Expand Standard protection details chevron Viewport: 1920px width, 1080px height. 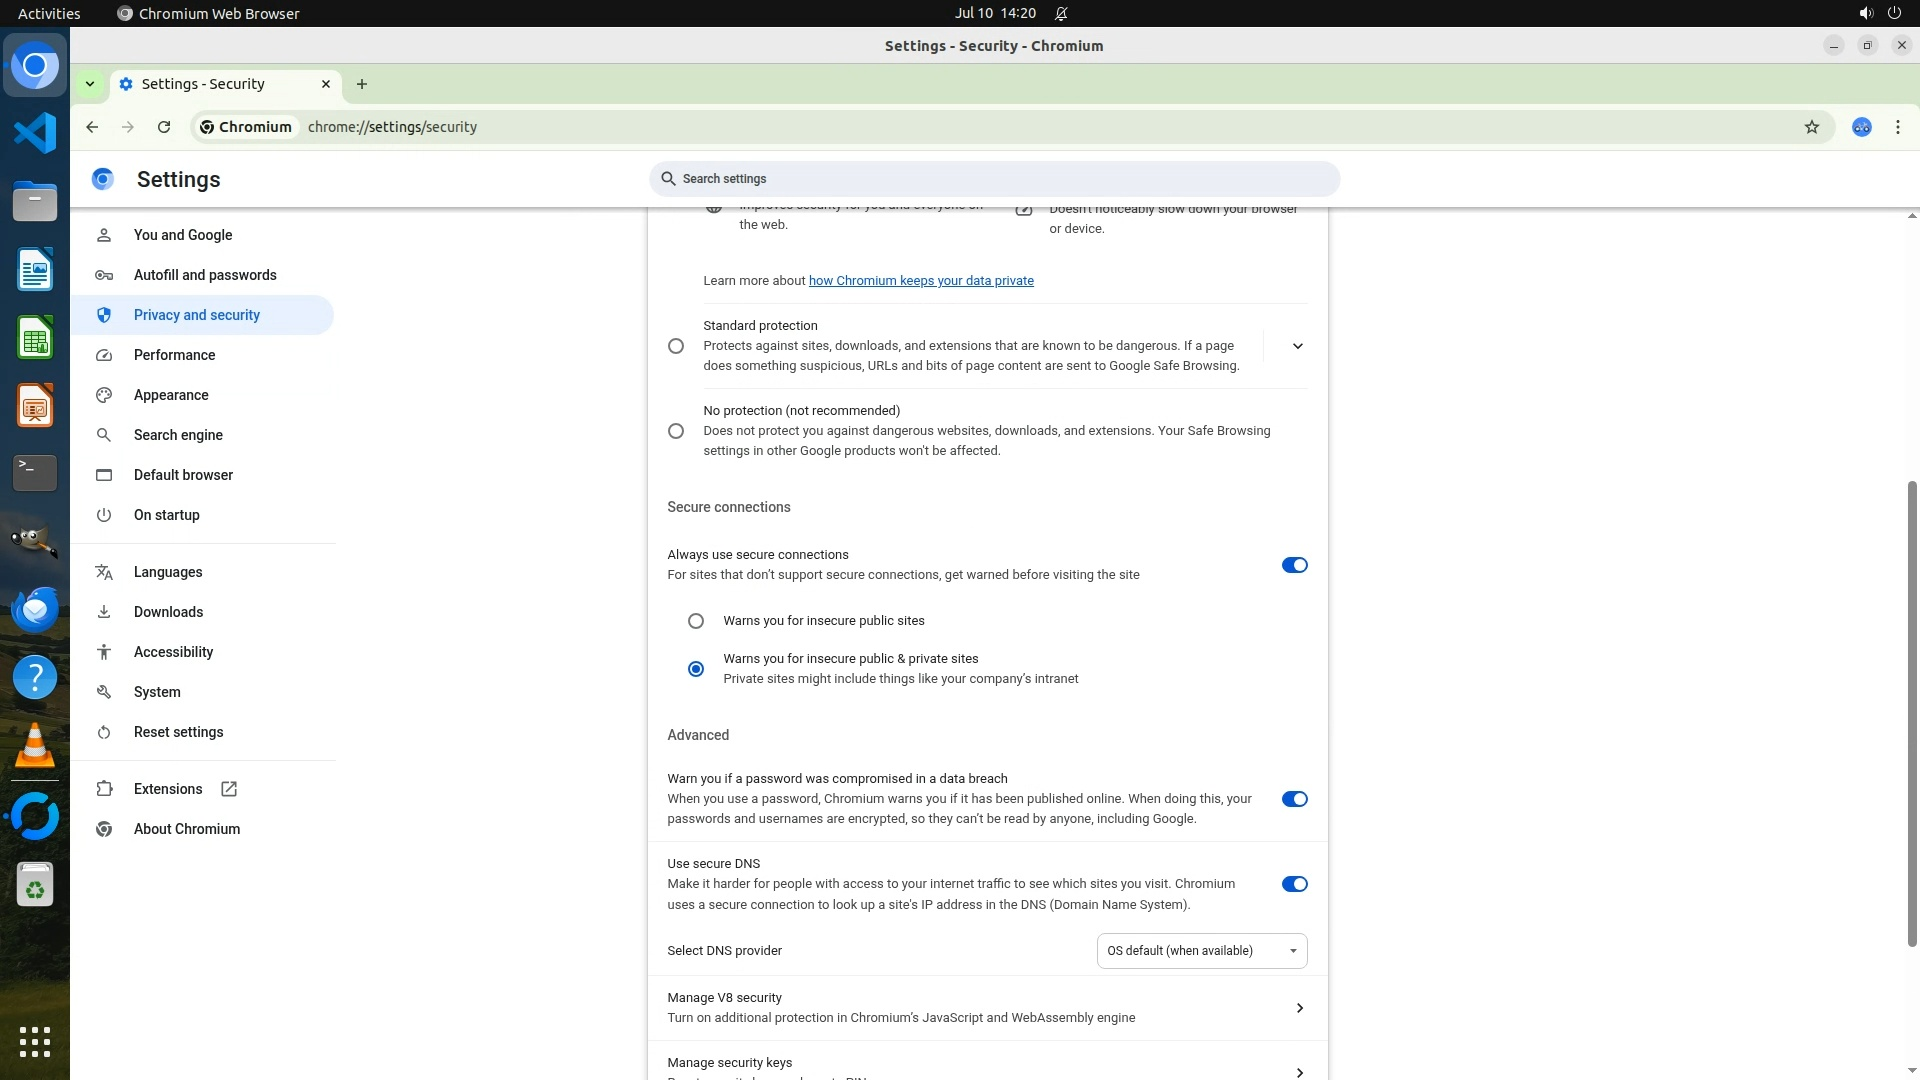[x=1297, y=346]
